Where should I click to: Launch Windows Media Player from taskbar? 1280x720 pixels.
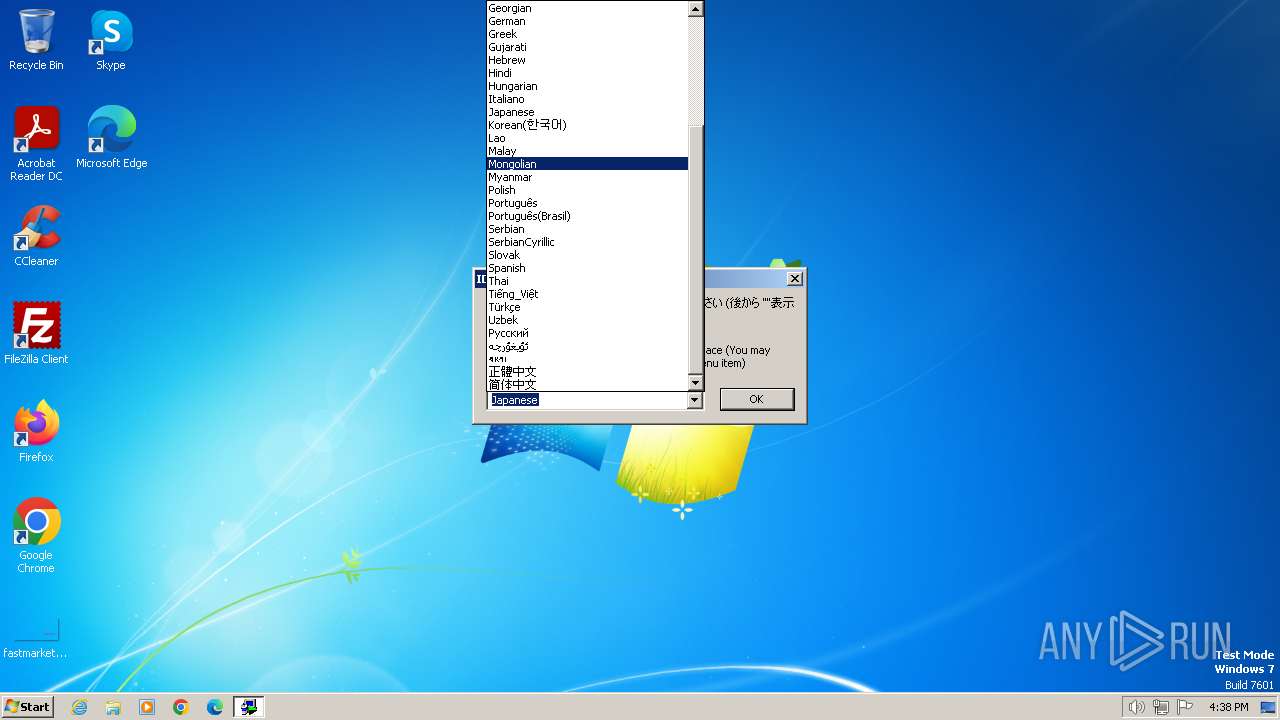(147, 707)
